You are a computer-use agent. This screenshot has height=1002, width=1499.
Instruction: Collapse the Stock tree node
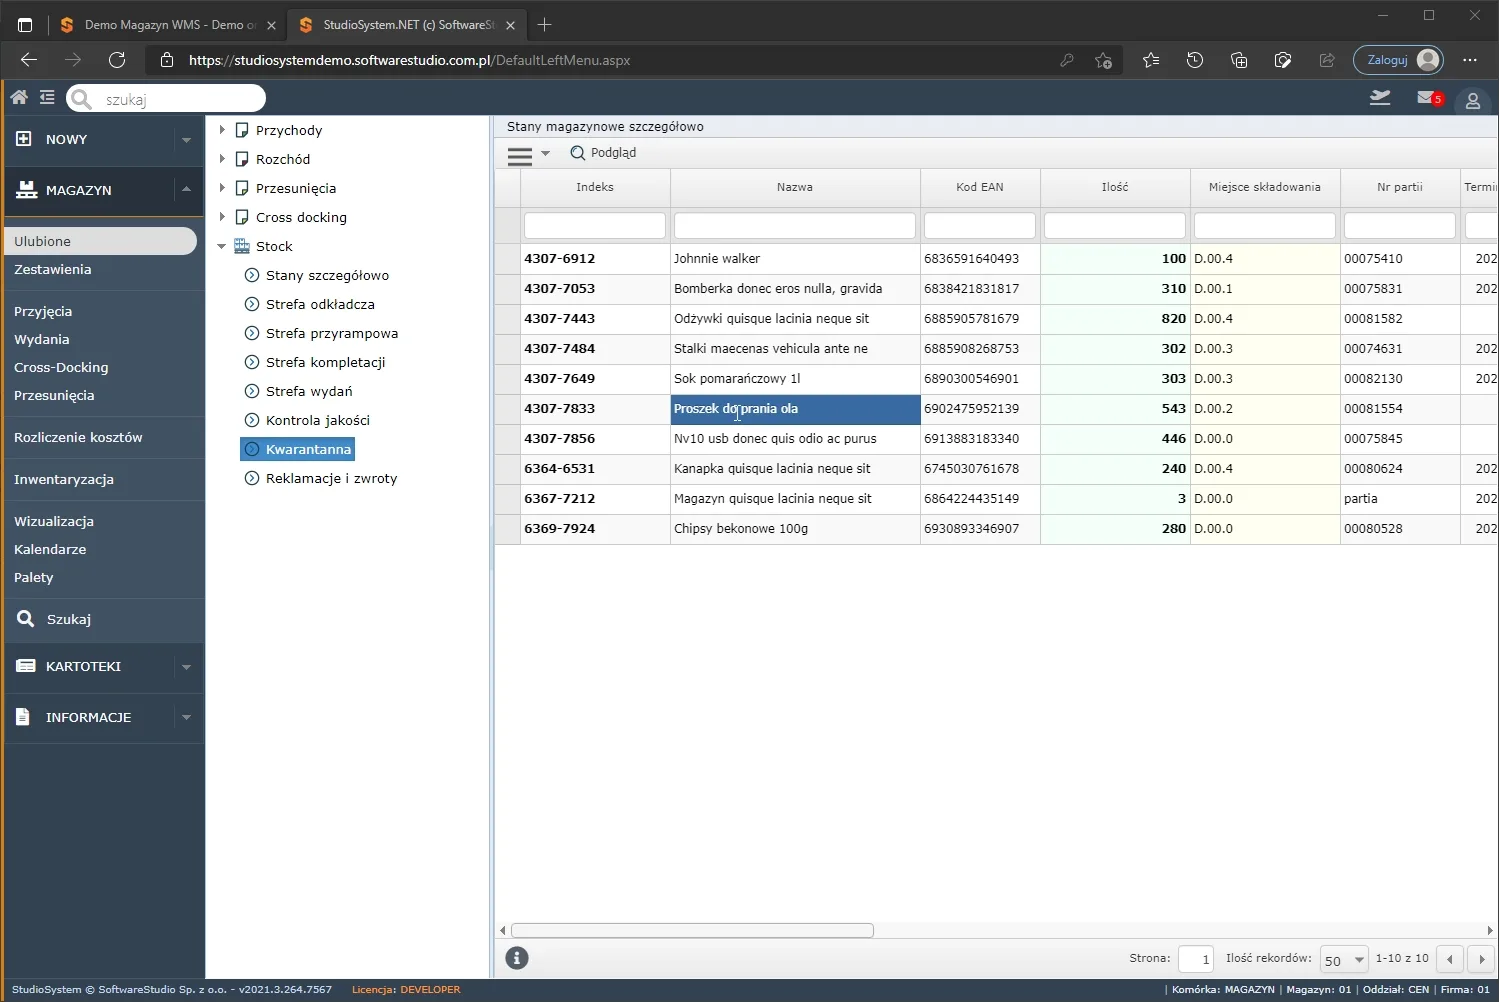[222, 246]
